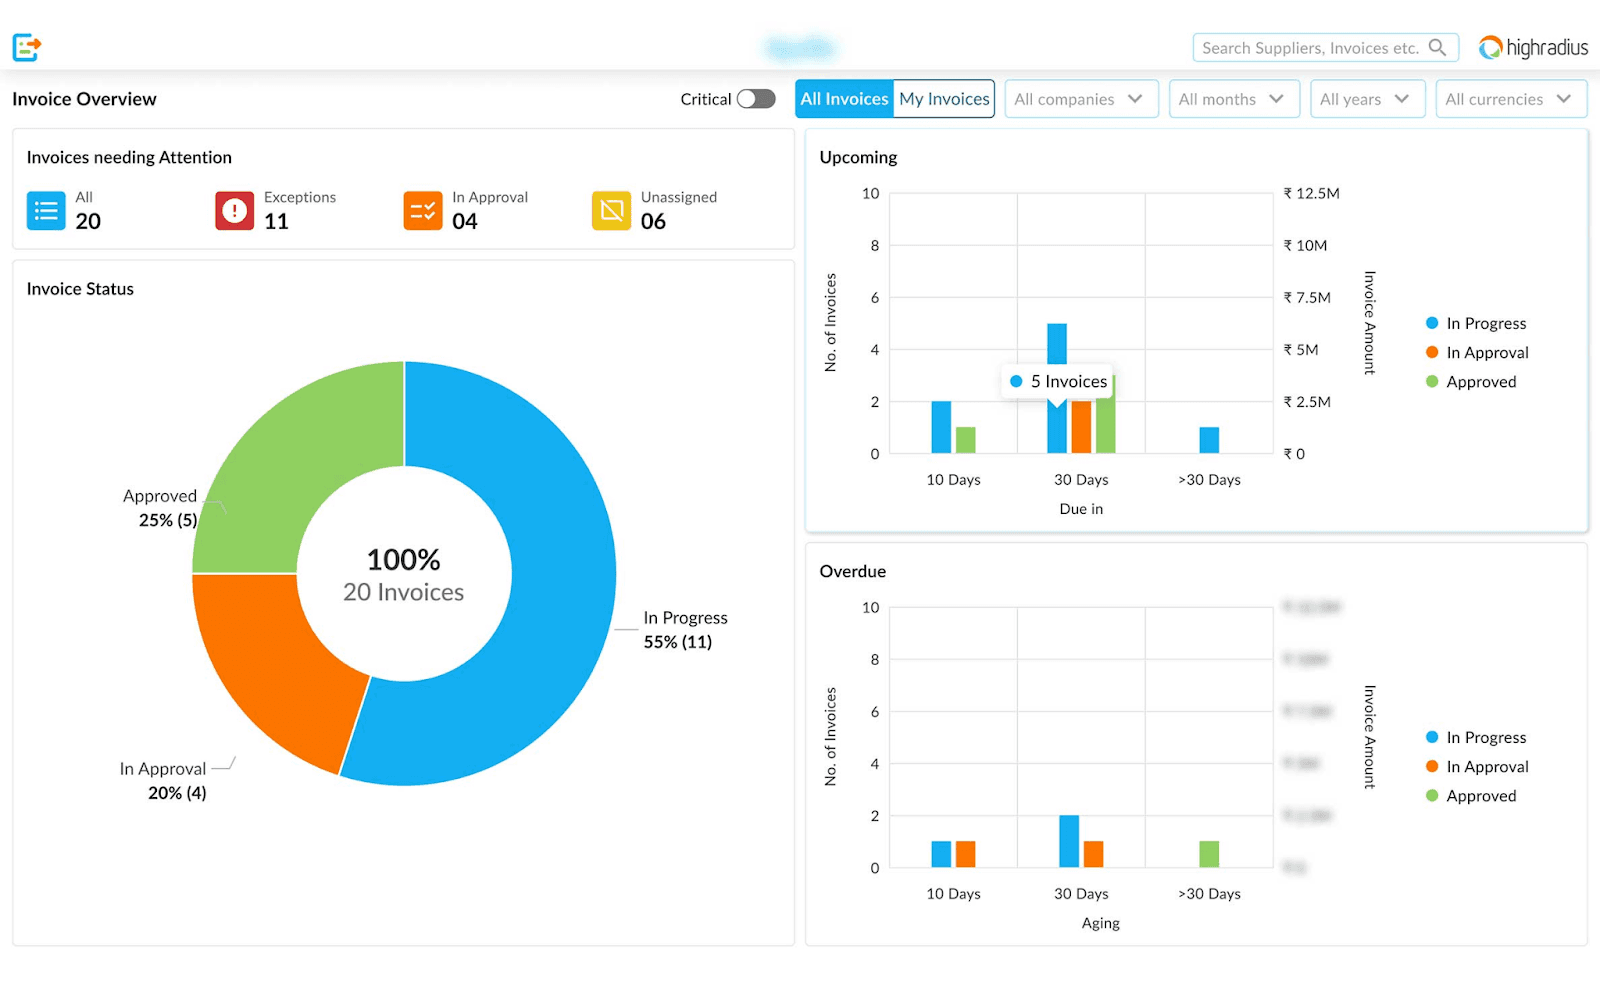Viewport: 1600px width, 986px height.
Task: Toggle In Progress legend in Overdue chart
Action: [1476, 737]
